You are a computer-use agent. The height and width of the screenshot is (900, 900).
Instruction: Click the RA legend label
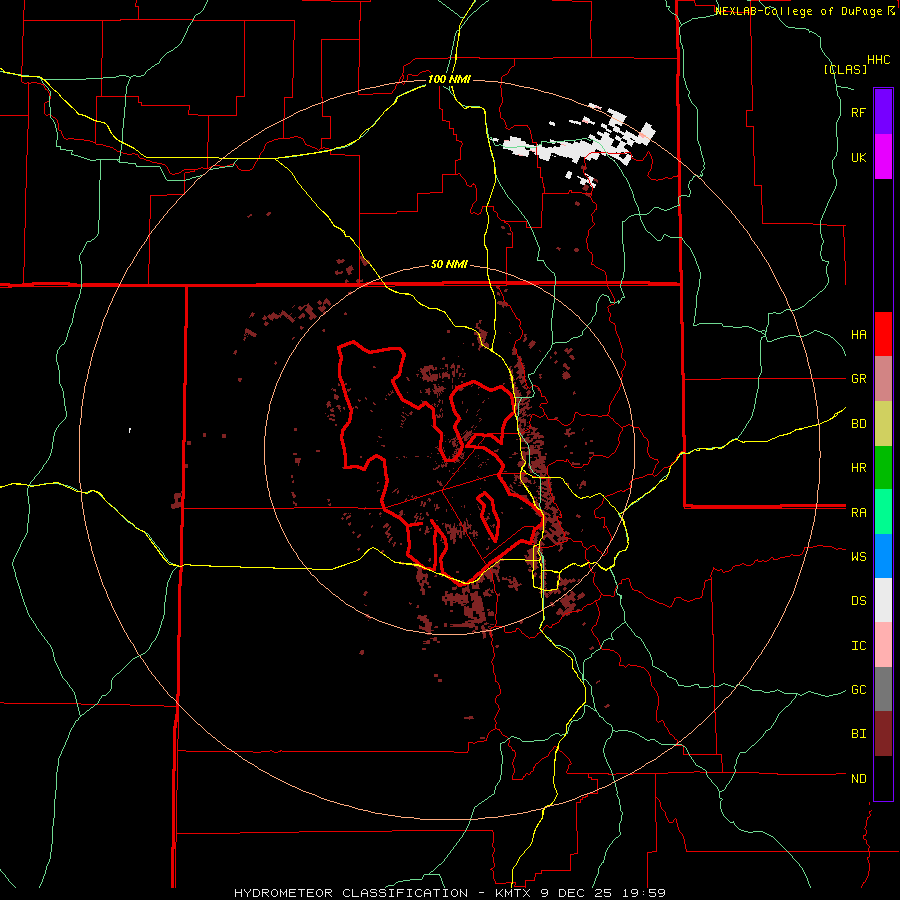(x=859, y=513)
